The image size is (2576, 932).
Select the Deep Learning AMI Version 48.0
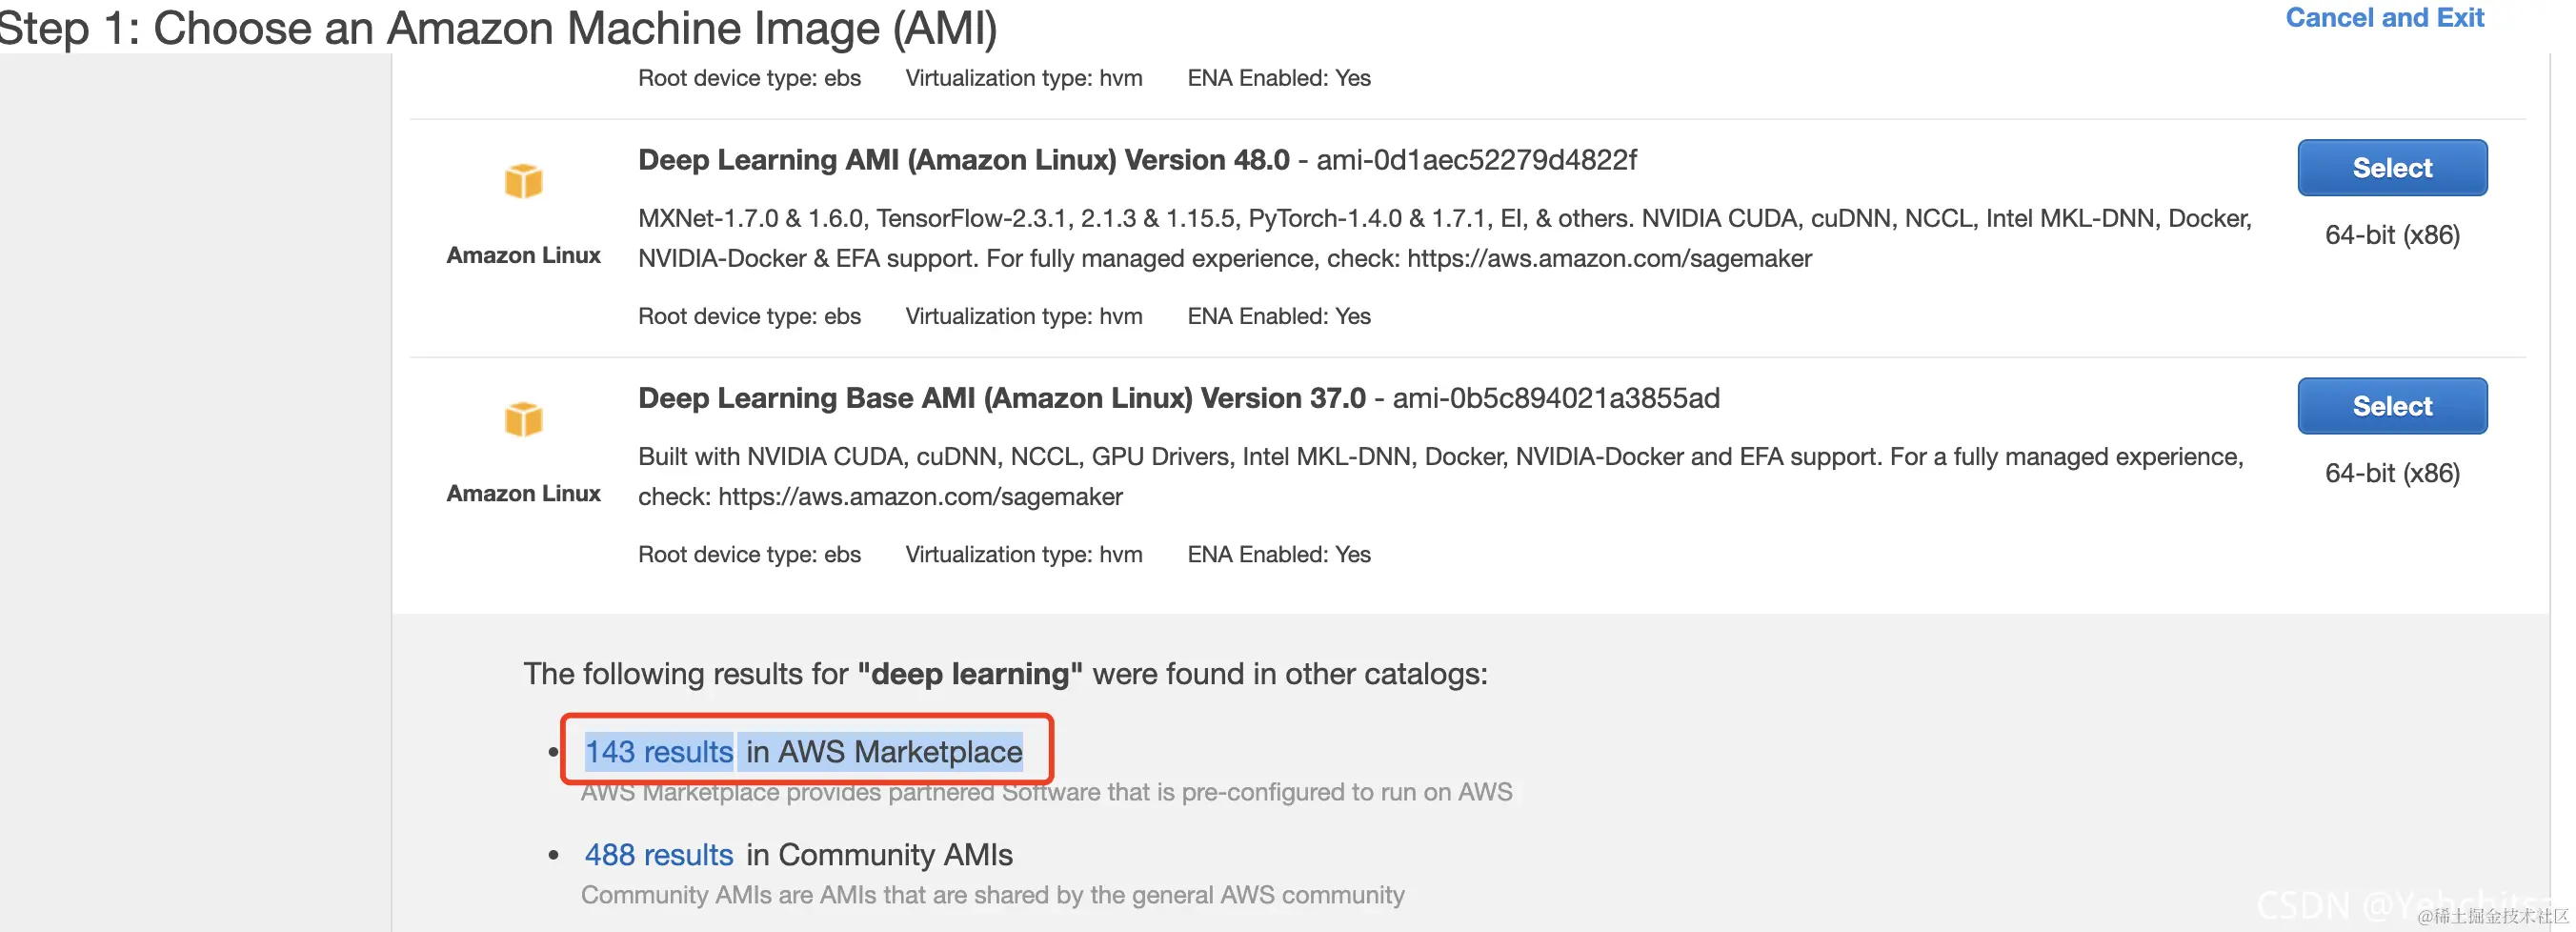[x=2391, y=168]
